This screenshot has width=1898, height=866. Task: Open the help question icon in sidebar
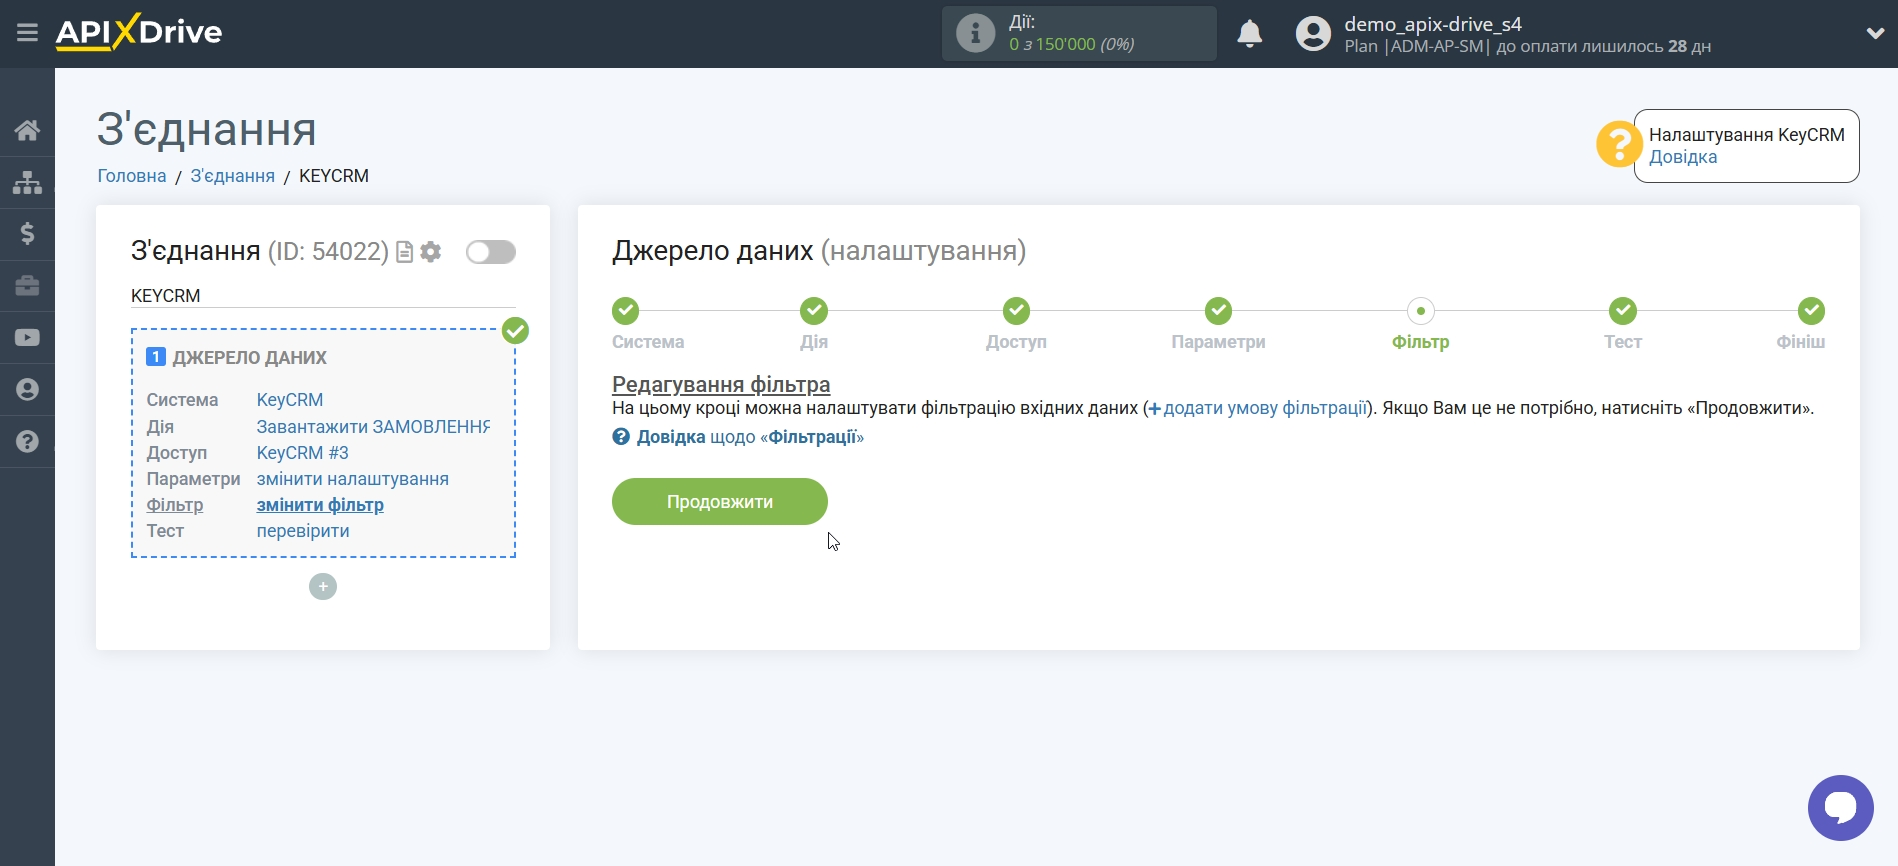point(27,442)
